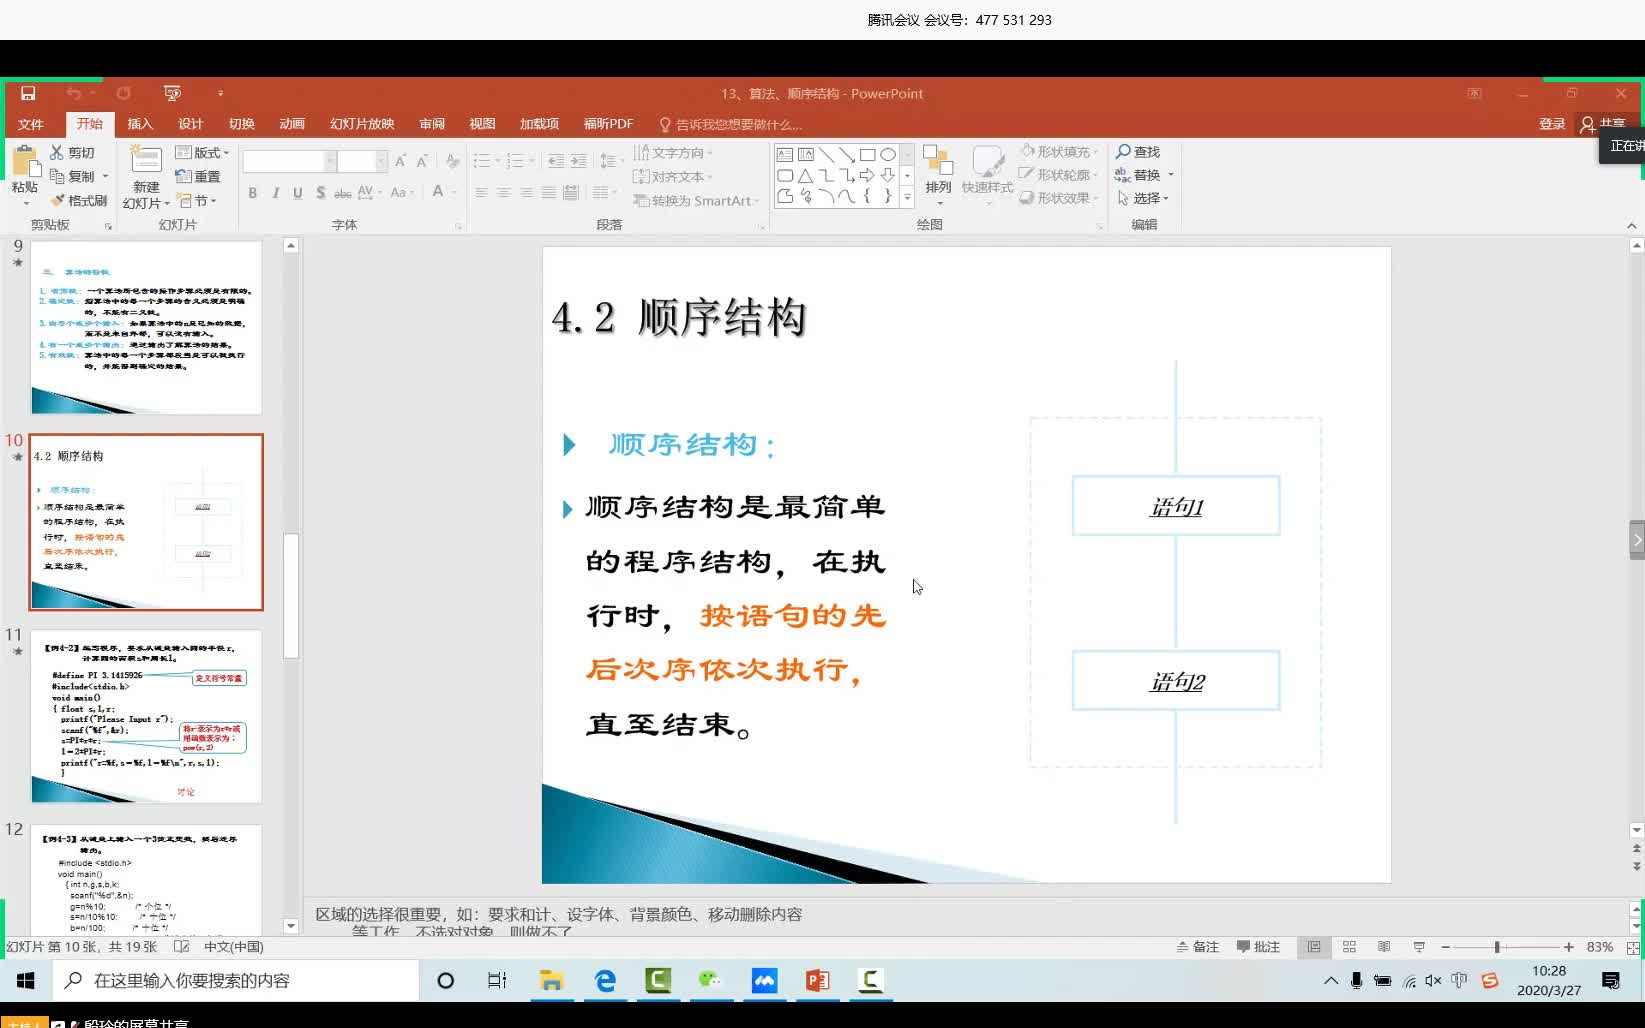The height and width of the screenshot is (1028, 1645).
Task: Open the shapes gallery More dropdown
Action: click(906, 197)
